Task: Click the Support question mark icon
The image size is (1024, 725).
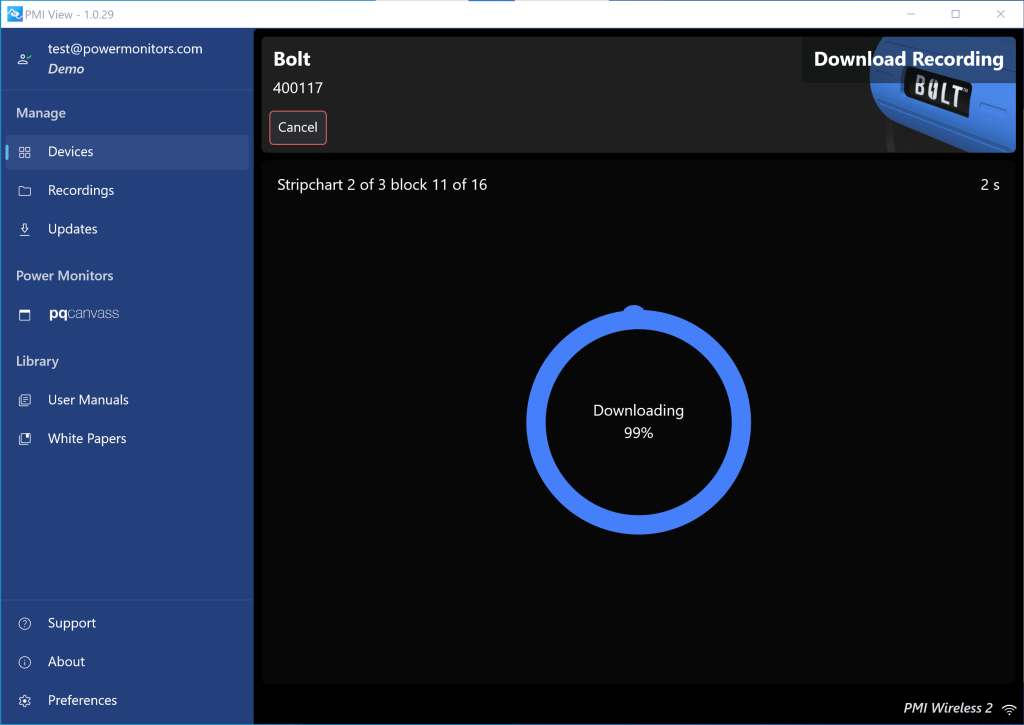Action: coord(24,623)
